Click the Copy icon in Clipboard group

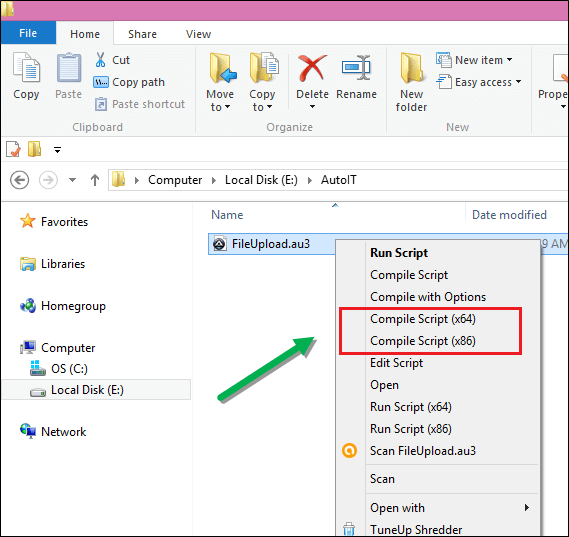pos(26,67)
